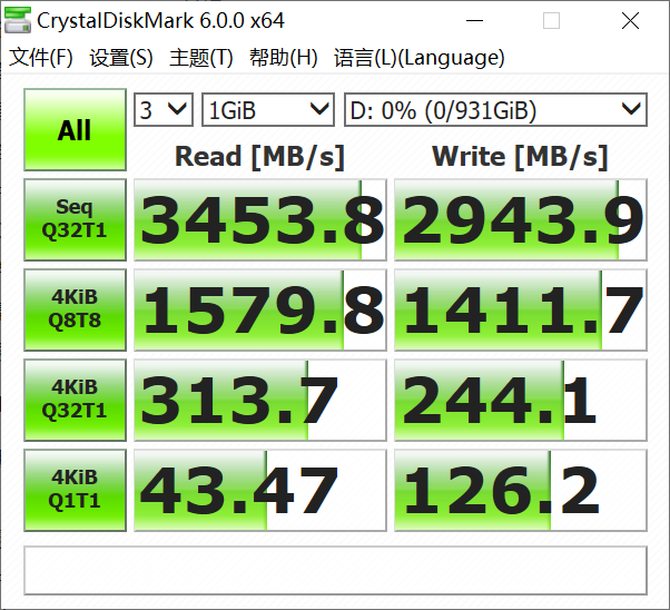Start the Seq Q32T1 test

pyautogui.click(x=75, y=220)
